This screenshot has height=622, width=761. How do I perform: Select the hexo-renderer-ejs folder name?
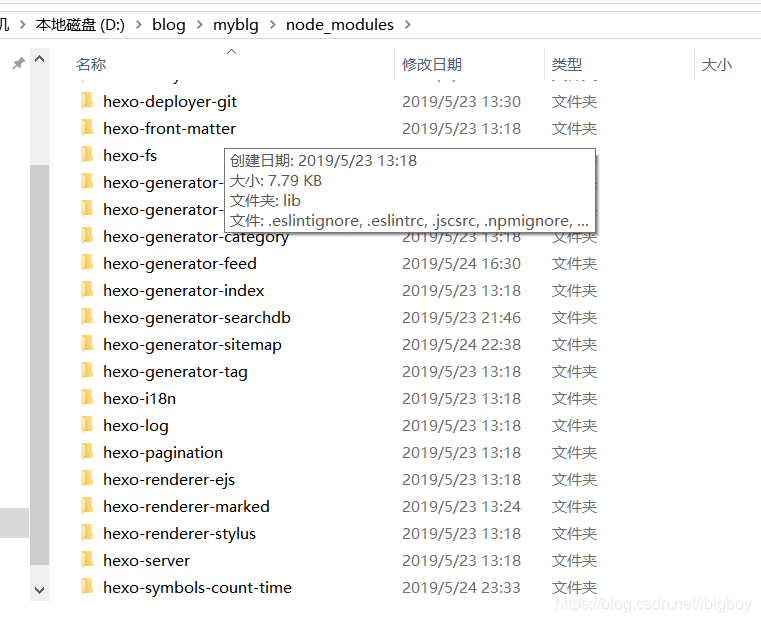169,479
